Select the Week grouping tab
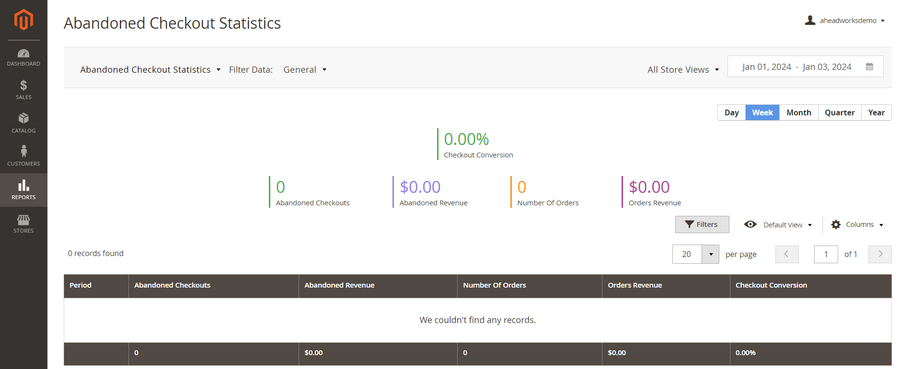 click(762, 112)
